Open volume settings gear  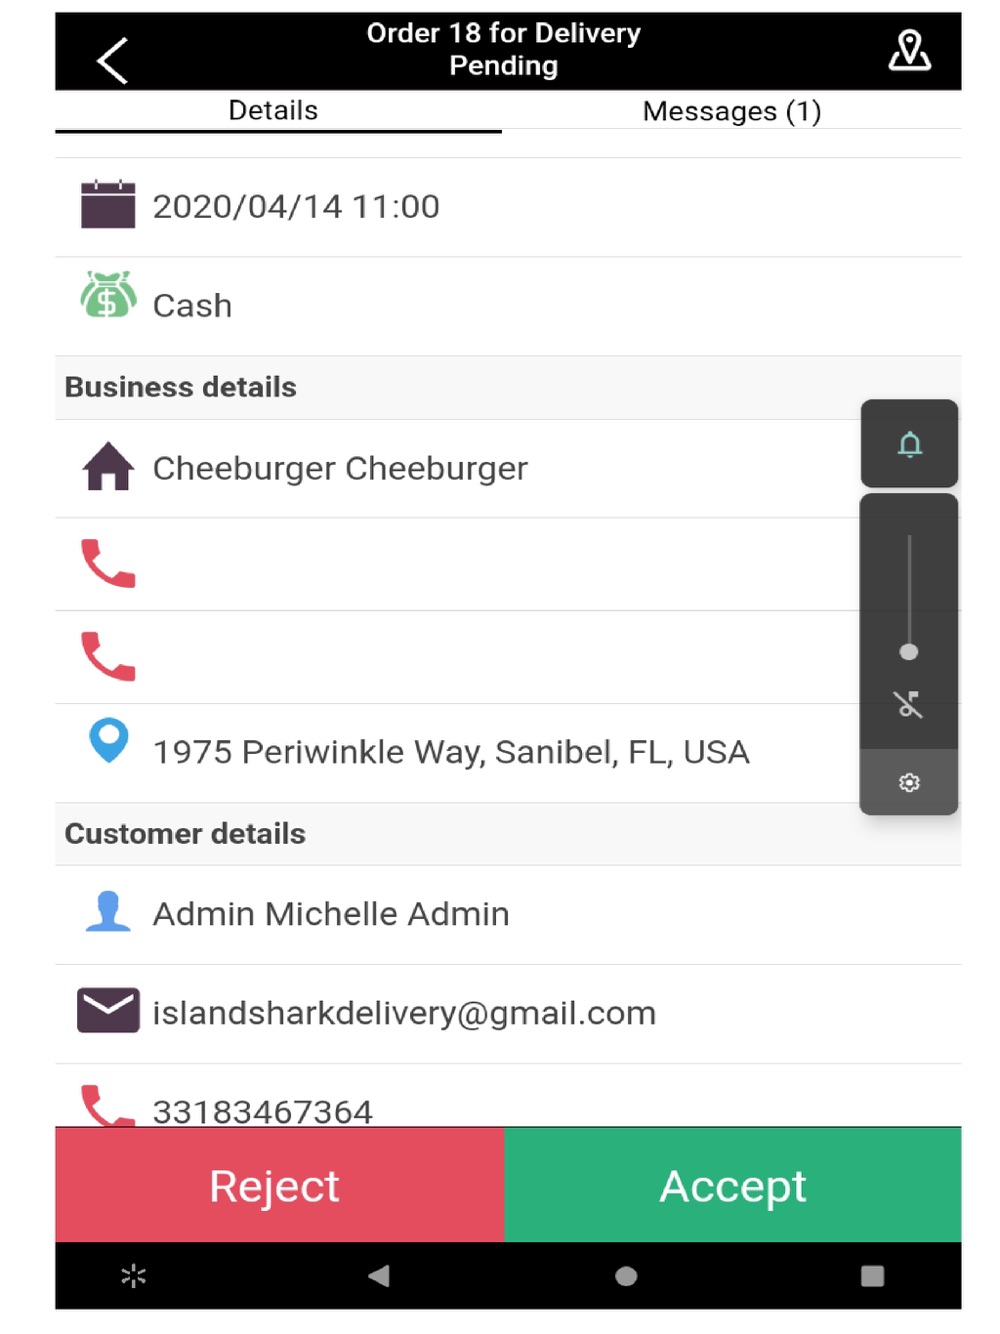909,782
